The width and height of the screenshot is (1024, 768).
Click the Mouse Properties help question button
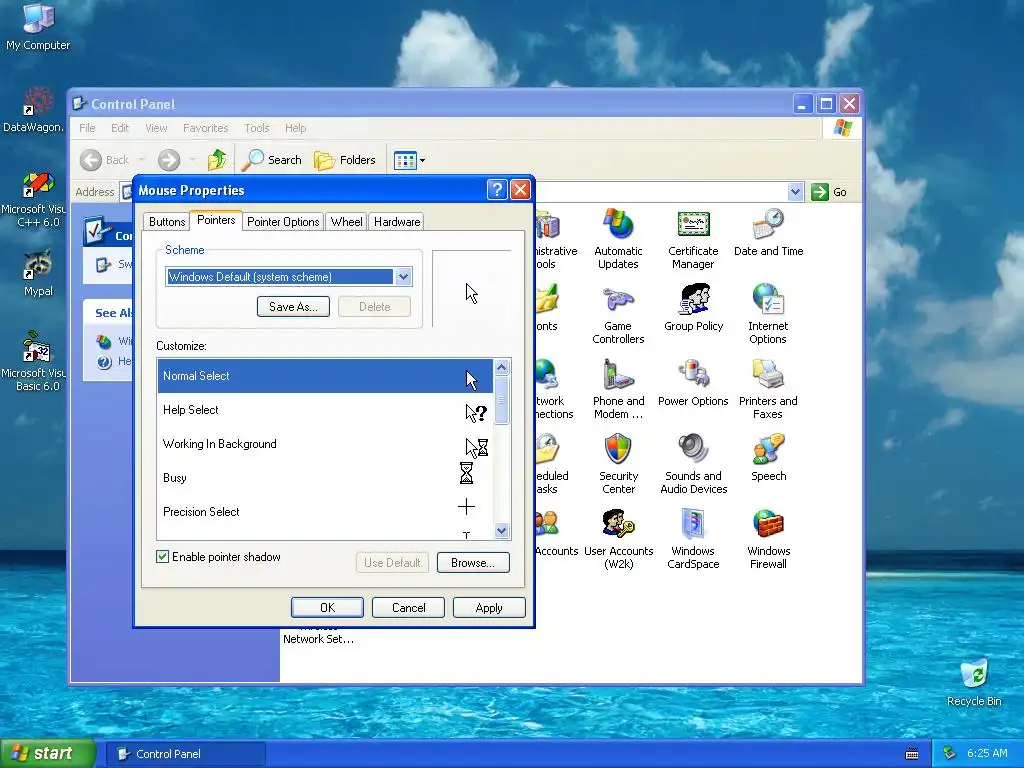point(497,190)
